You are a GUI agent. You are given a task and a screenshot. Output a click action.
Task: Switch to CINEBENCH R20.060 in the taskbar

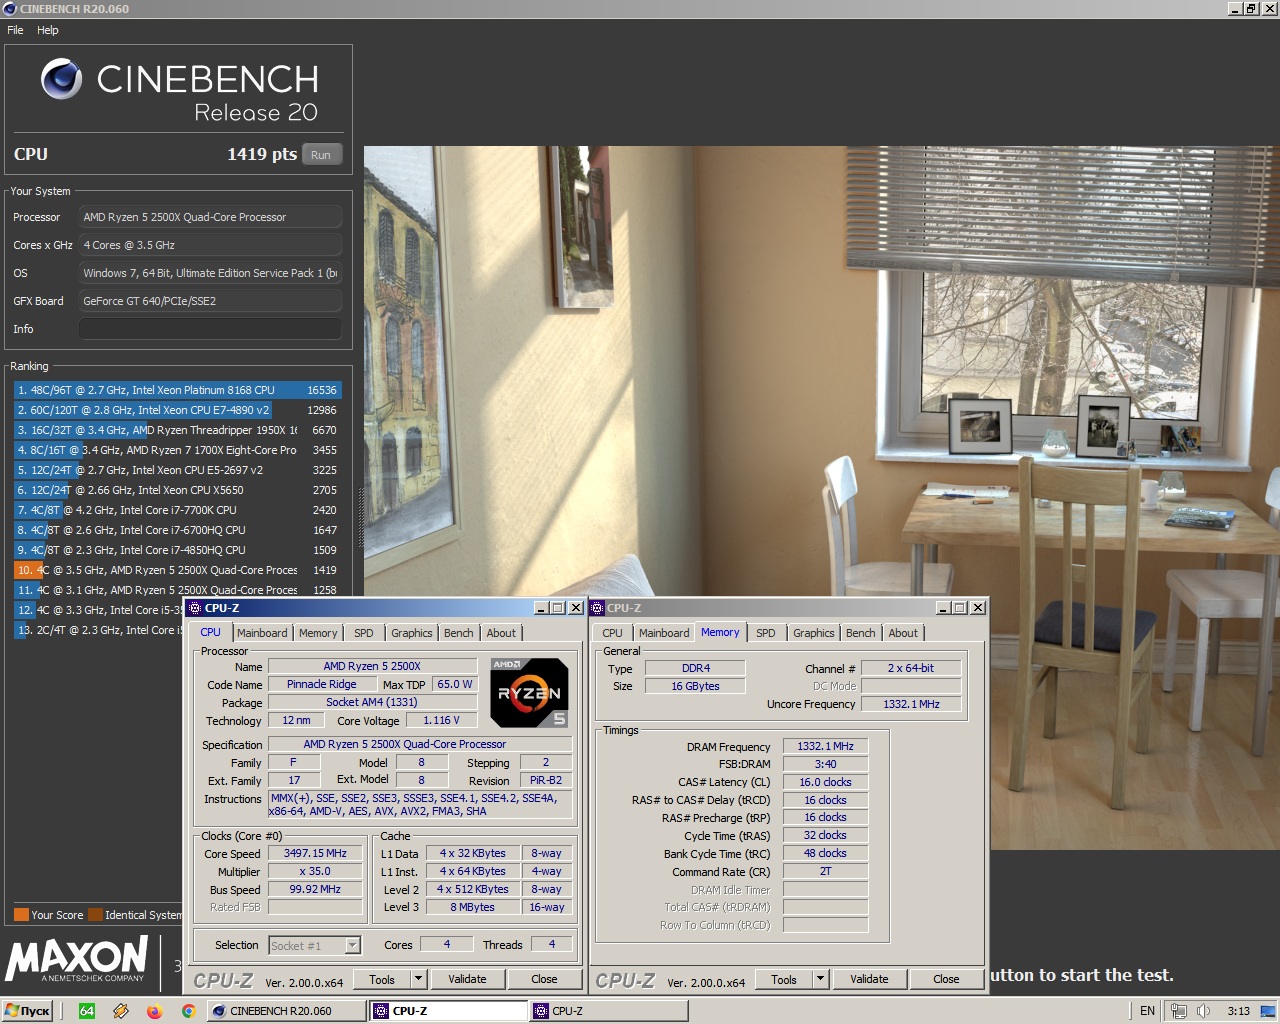[287, 1011]
